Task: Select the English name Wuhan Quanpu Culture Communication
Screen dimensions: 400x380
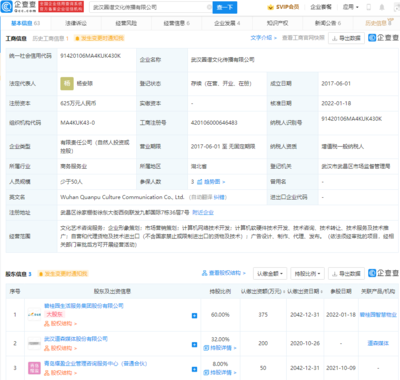Action: click(x=122, y=197)
